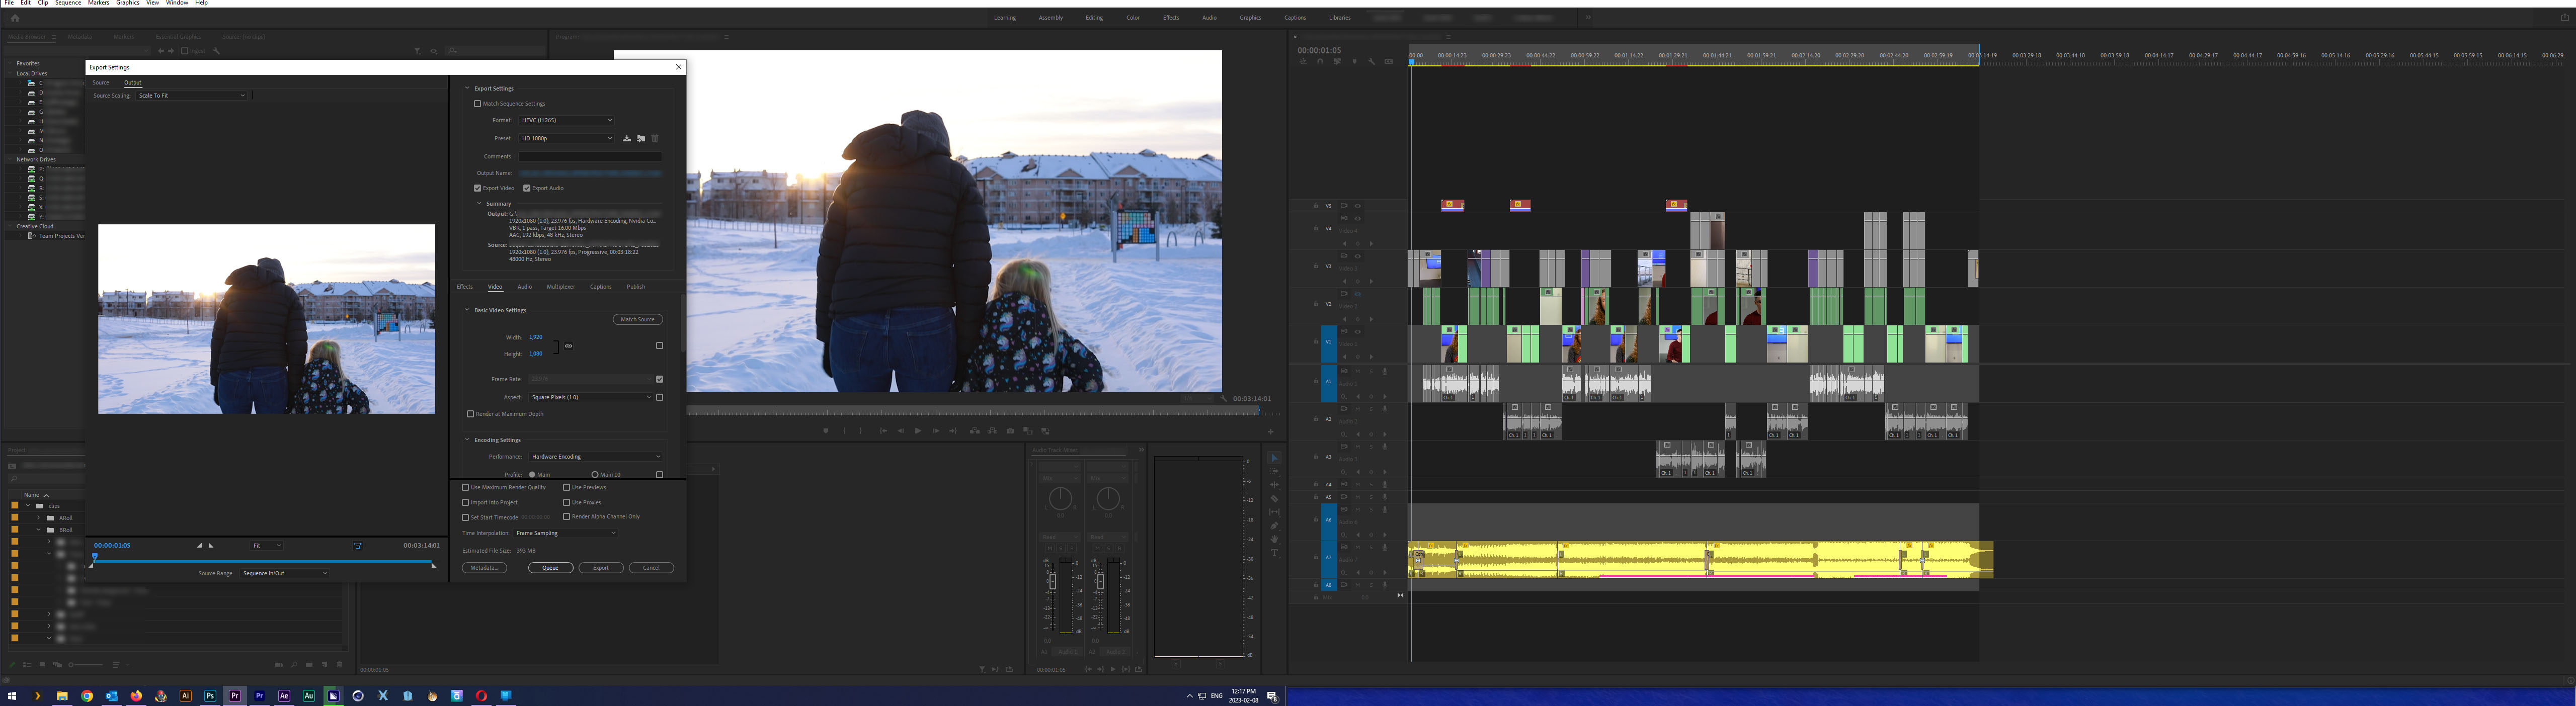Open the Preset dropdown showing HD 1080p
The height and width of the screenshot is (706, 2576).
(x=566, y=138)
